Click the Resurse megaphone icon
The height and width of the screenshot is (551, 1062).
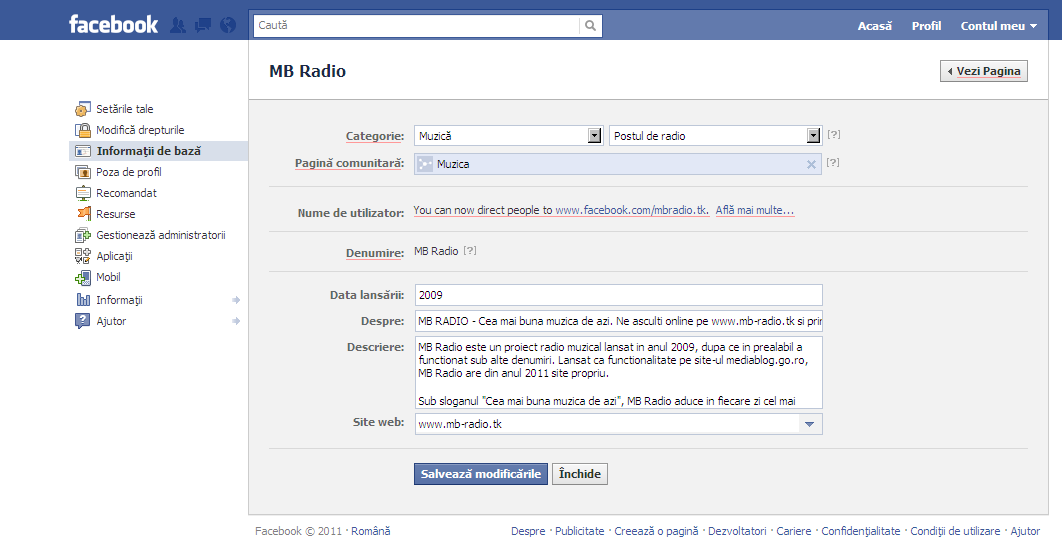(x=84, y=214)
